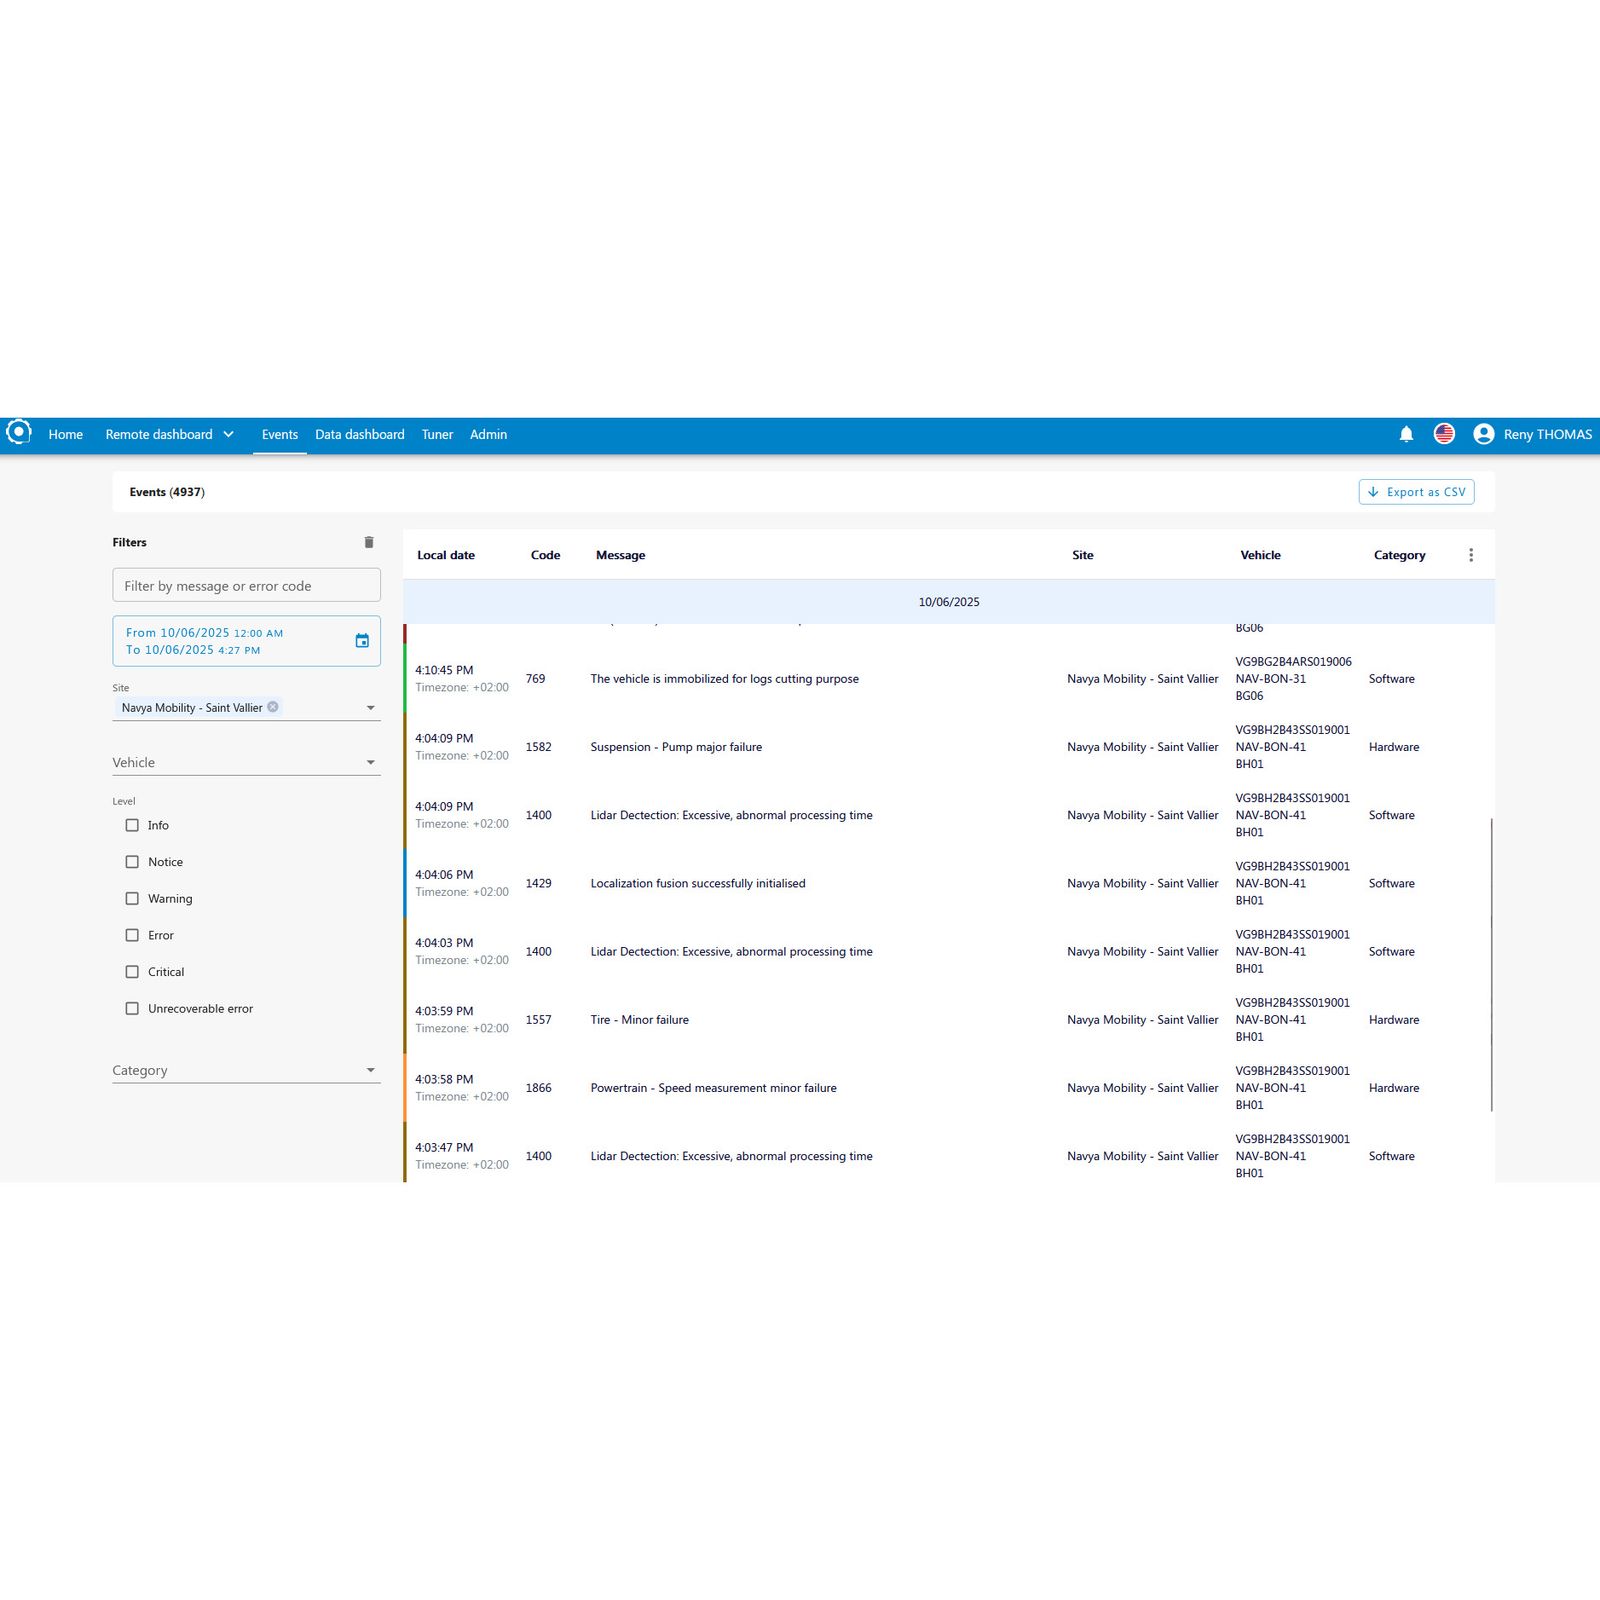The image size is (1600, 1600).
Task: Enable the Info level checkbox
Action: pyautogui.click(x=132, y=825)
